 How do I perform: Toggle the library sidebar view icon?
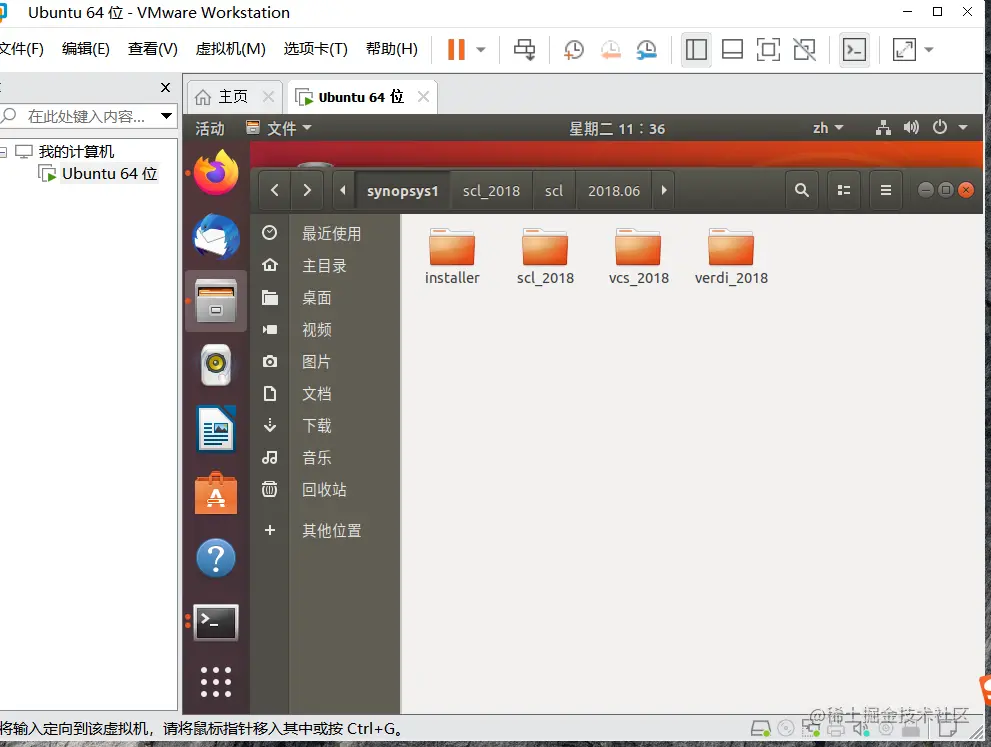[x=696, y=49]
